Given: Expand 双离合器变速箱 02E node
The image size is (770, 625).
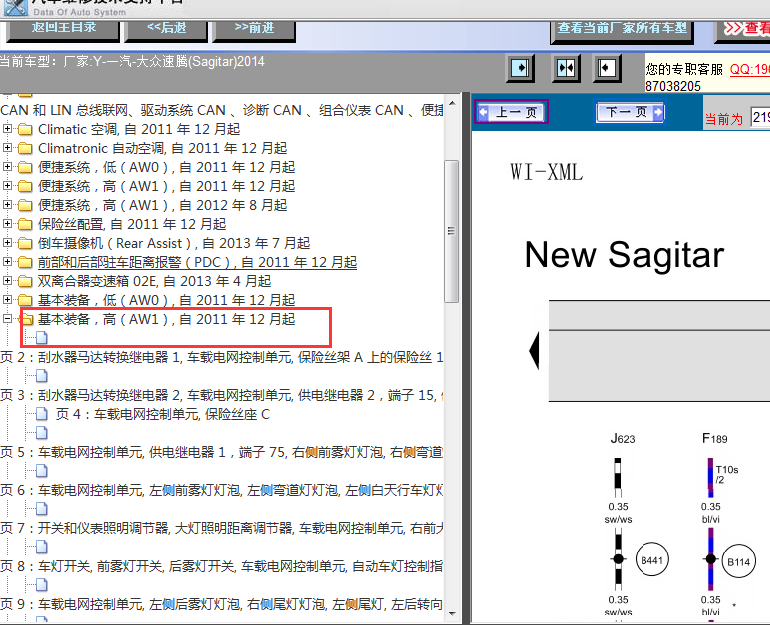Looking at the screenshot, I should tap(7, 280).
